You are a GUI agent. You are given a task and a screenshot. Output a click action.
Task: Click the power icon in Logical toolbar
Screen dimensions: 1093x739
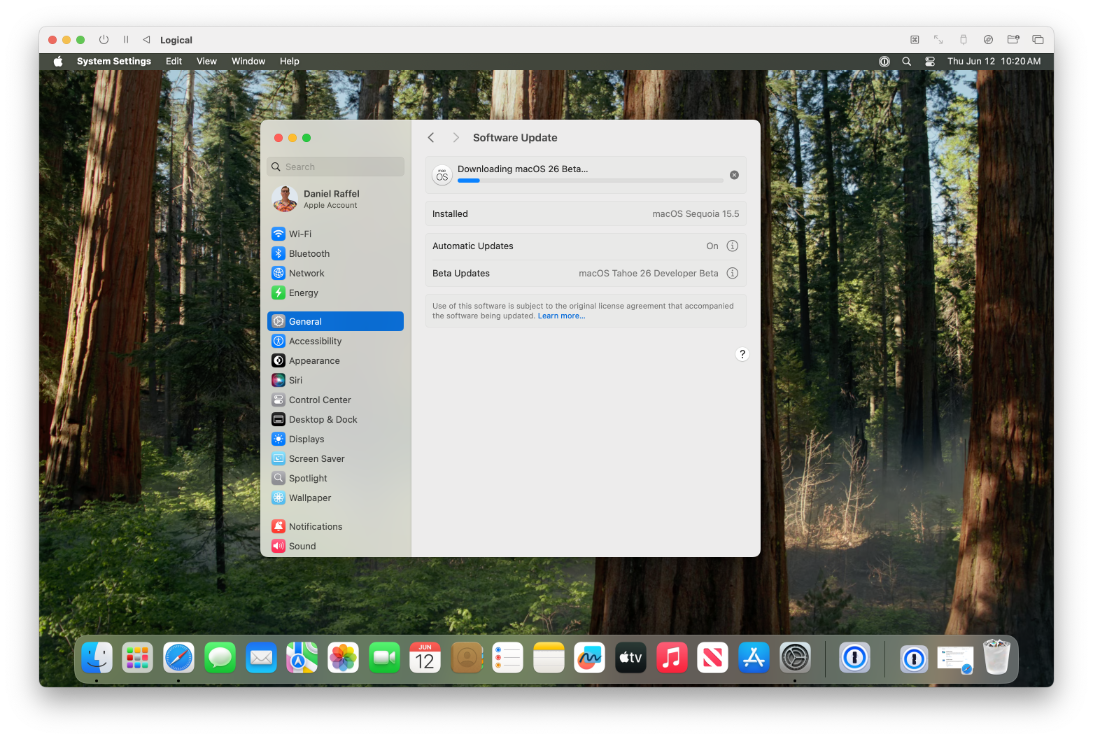pos(104,40)
